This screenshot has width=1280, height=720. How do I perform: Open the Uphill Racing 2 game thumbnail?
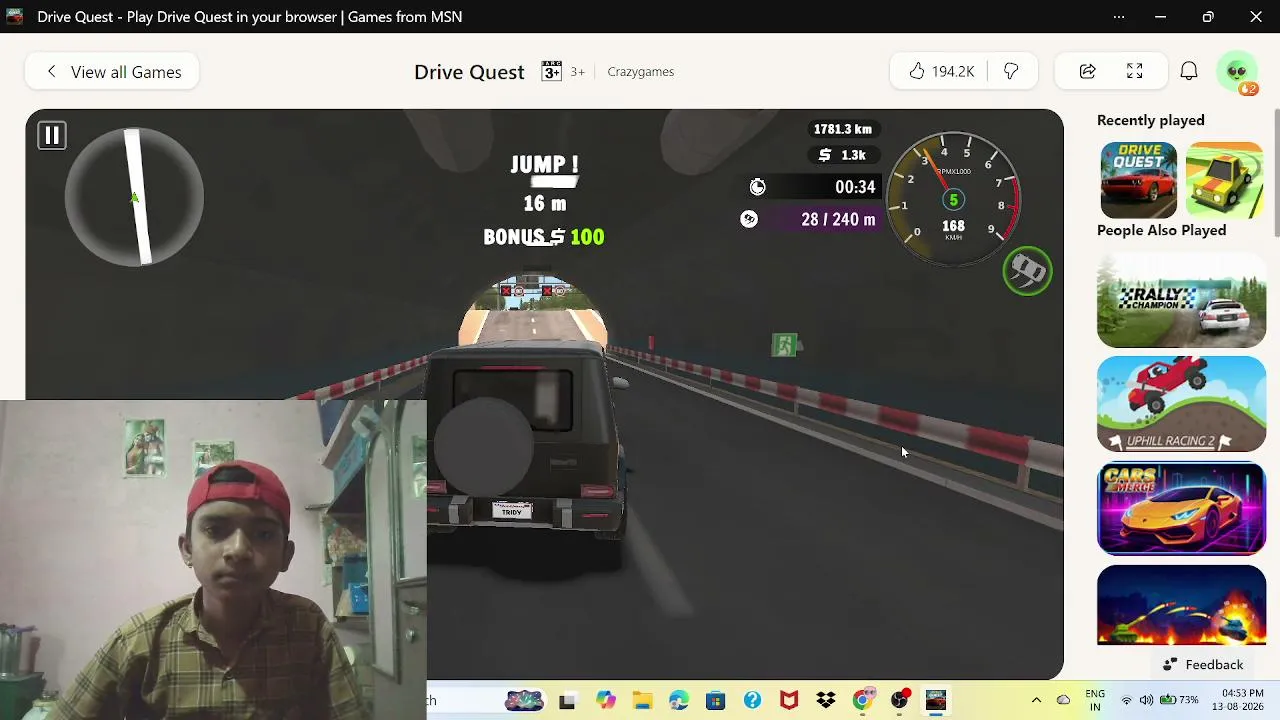1181,404
